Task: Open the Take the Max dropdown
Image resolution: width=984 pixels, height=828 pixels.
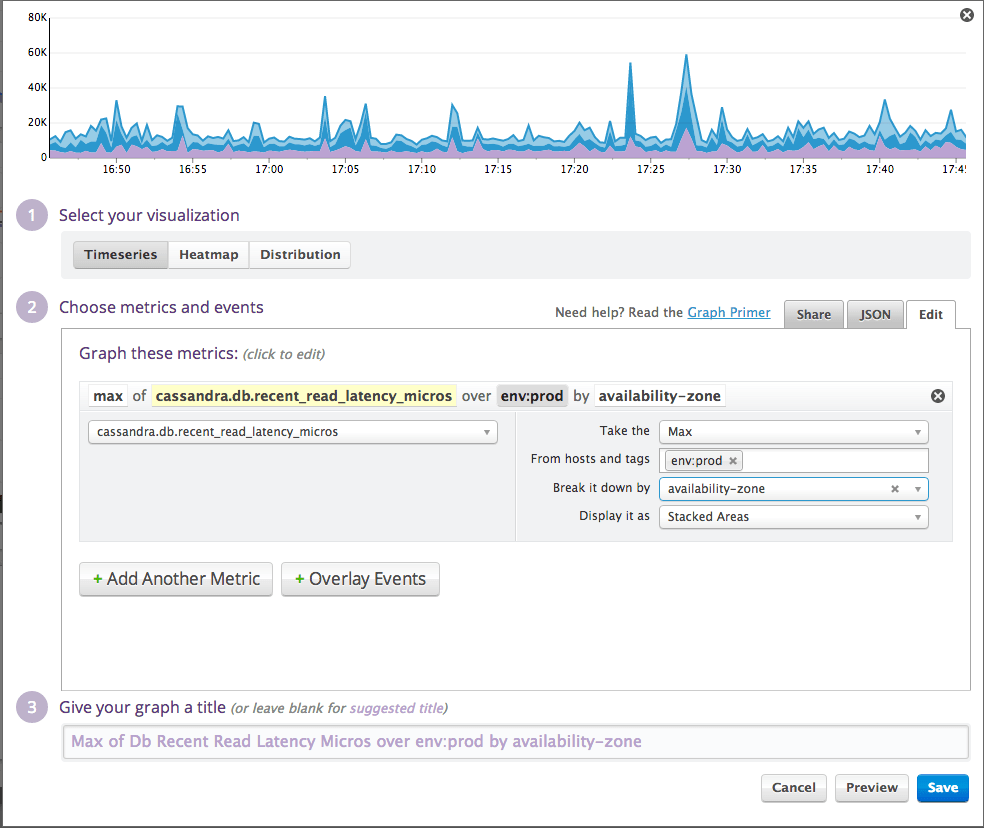Action: click(793, 432)
